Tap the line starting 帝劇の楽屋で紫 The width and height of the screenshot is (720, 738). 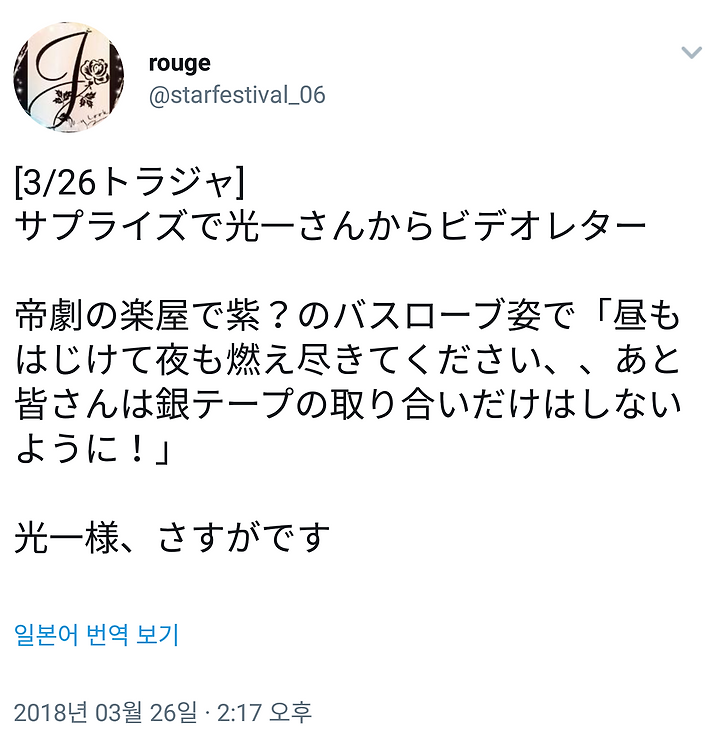click(348, 316)
